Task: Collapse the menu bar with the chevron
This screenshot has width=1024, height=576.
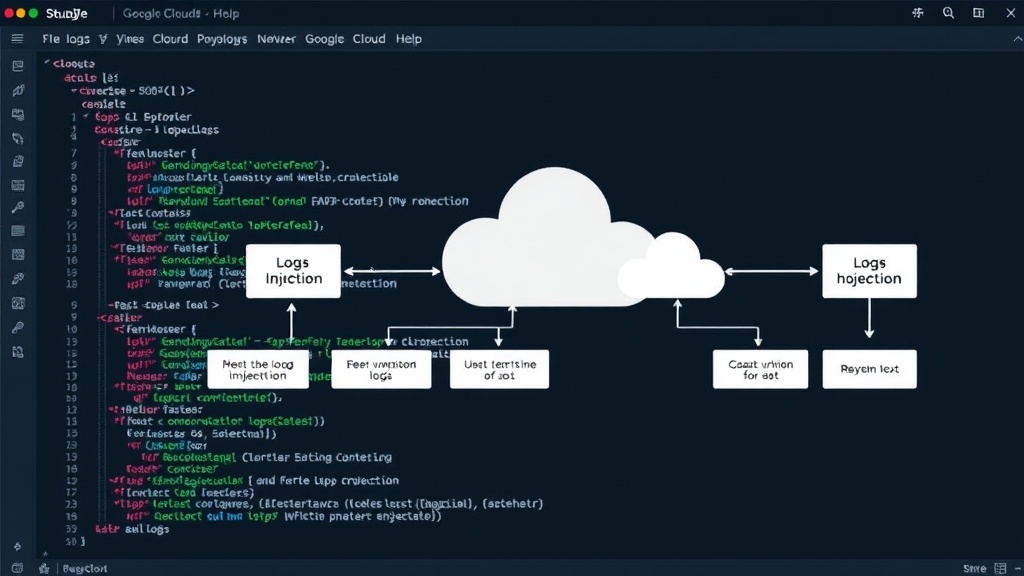Action: coord(1017,39)
